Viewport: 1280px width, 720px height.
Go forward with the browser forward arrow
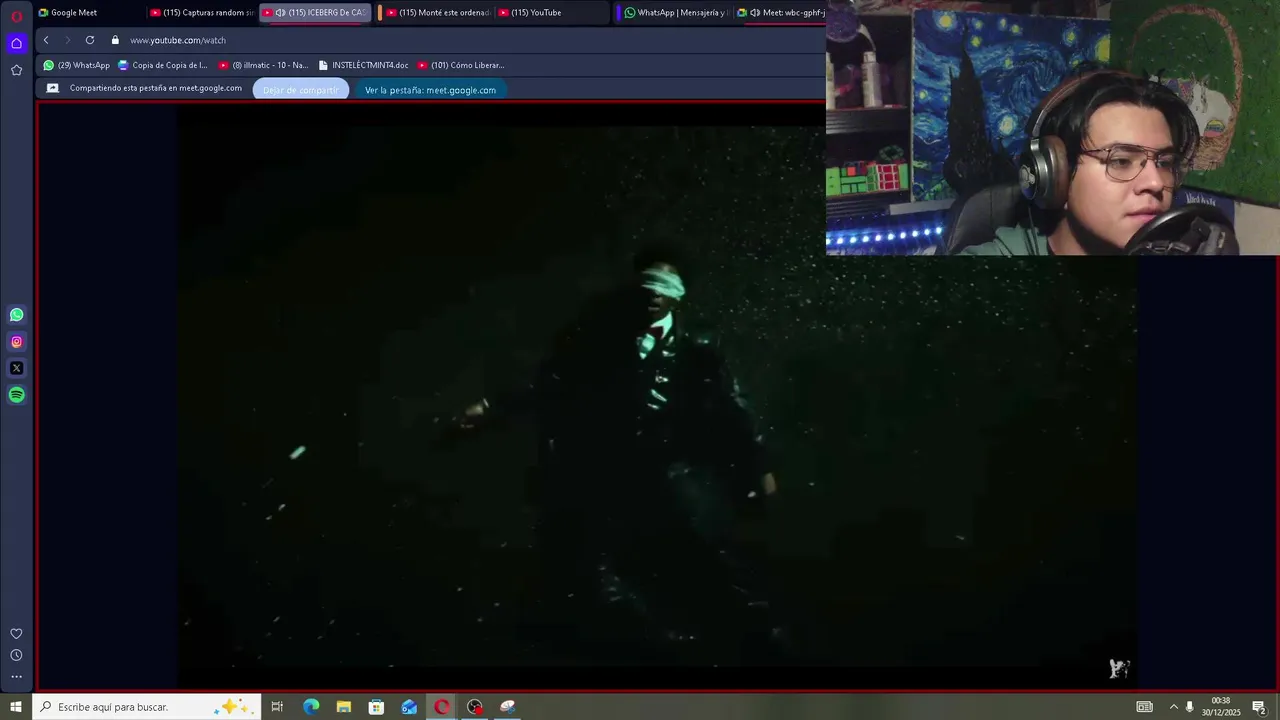[68, 40]
